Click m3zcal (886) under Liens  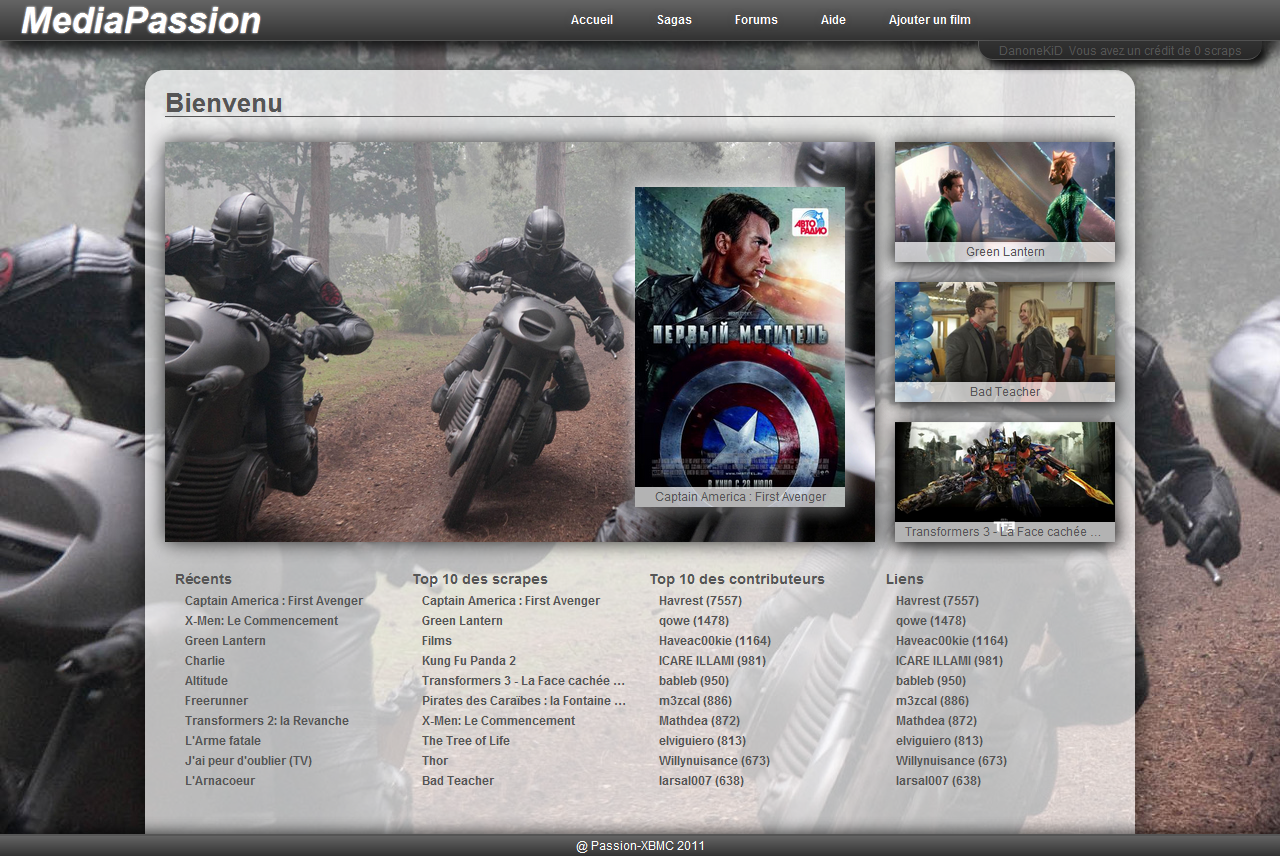pyautogui.click(x=932, y=701)
